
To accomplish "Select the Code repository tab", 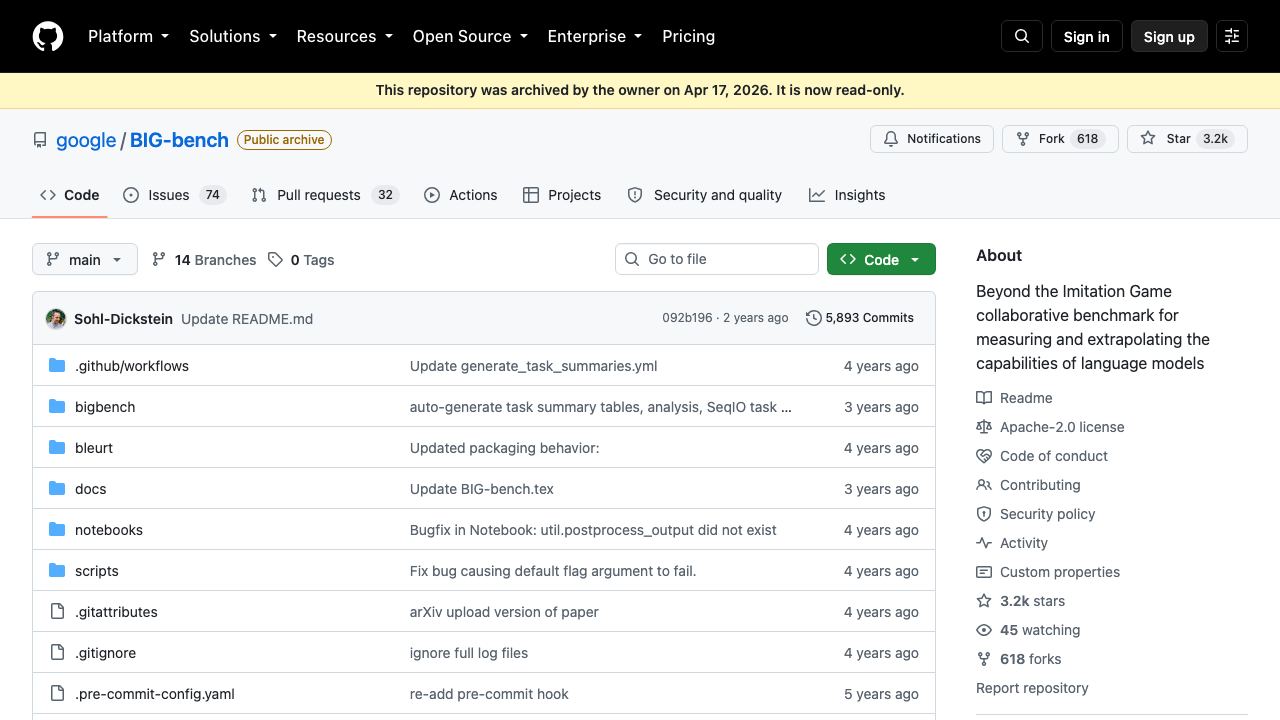I will click(70, 195).
